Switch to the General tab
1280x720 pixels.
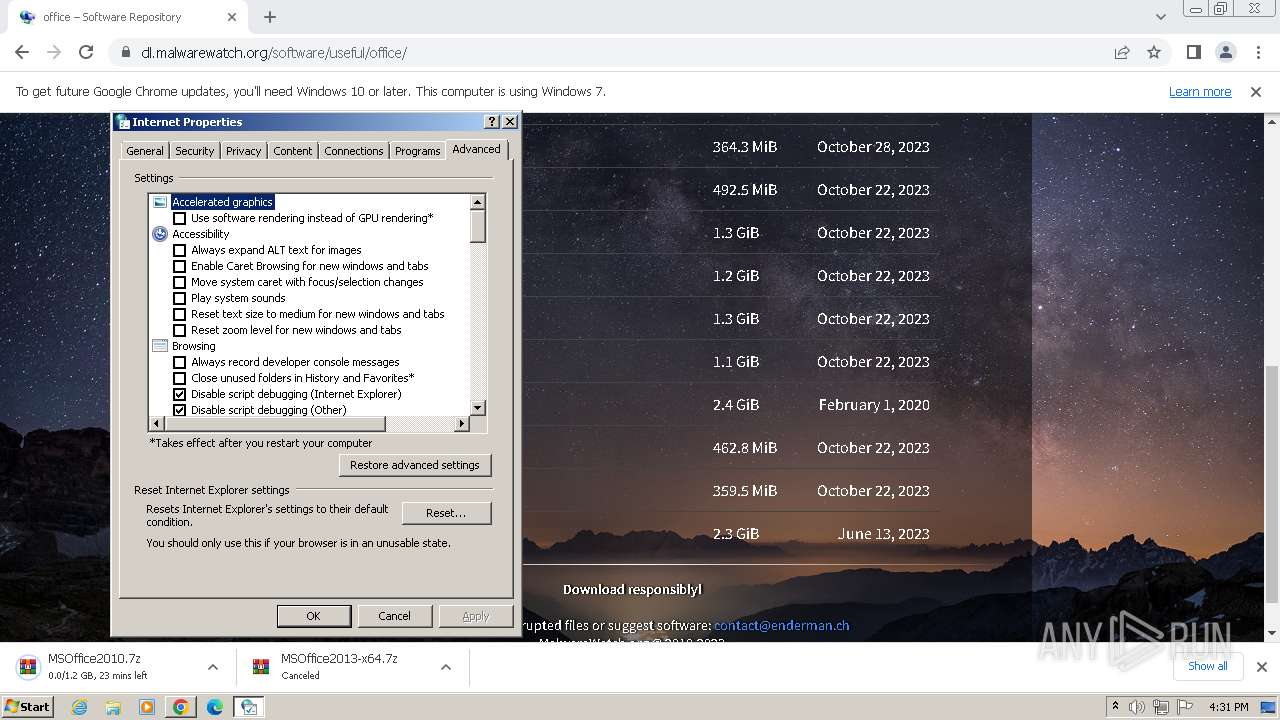144,151
